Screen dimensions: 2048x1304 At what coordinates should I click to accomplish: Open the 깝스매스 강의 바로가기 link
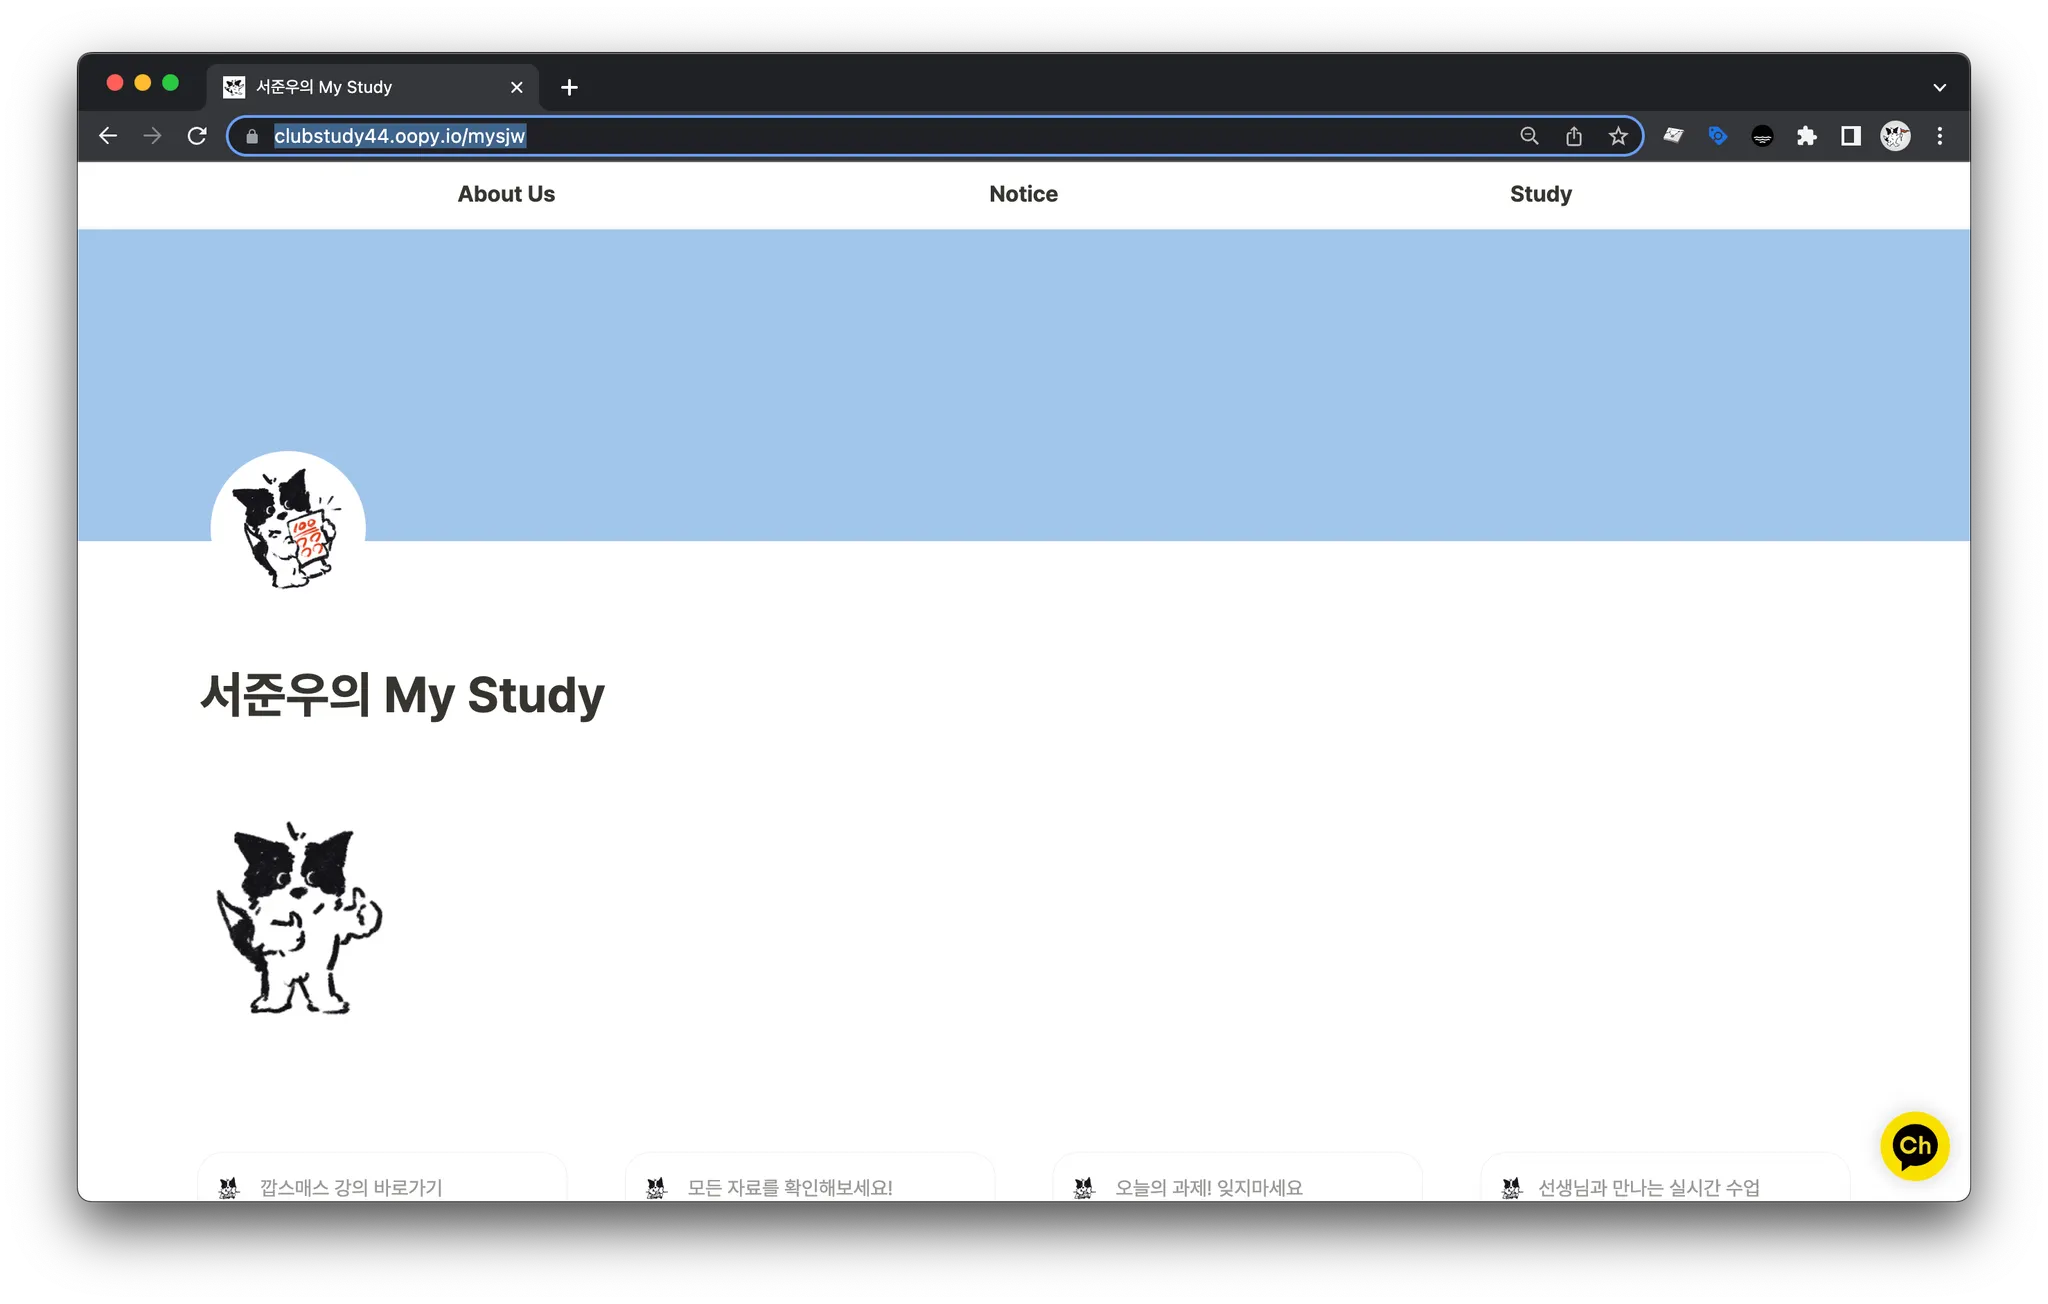350,1187
